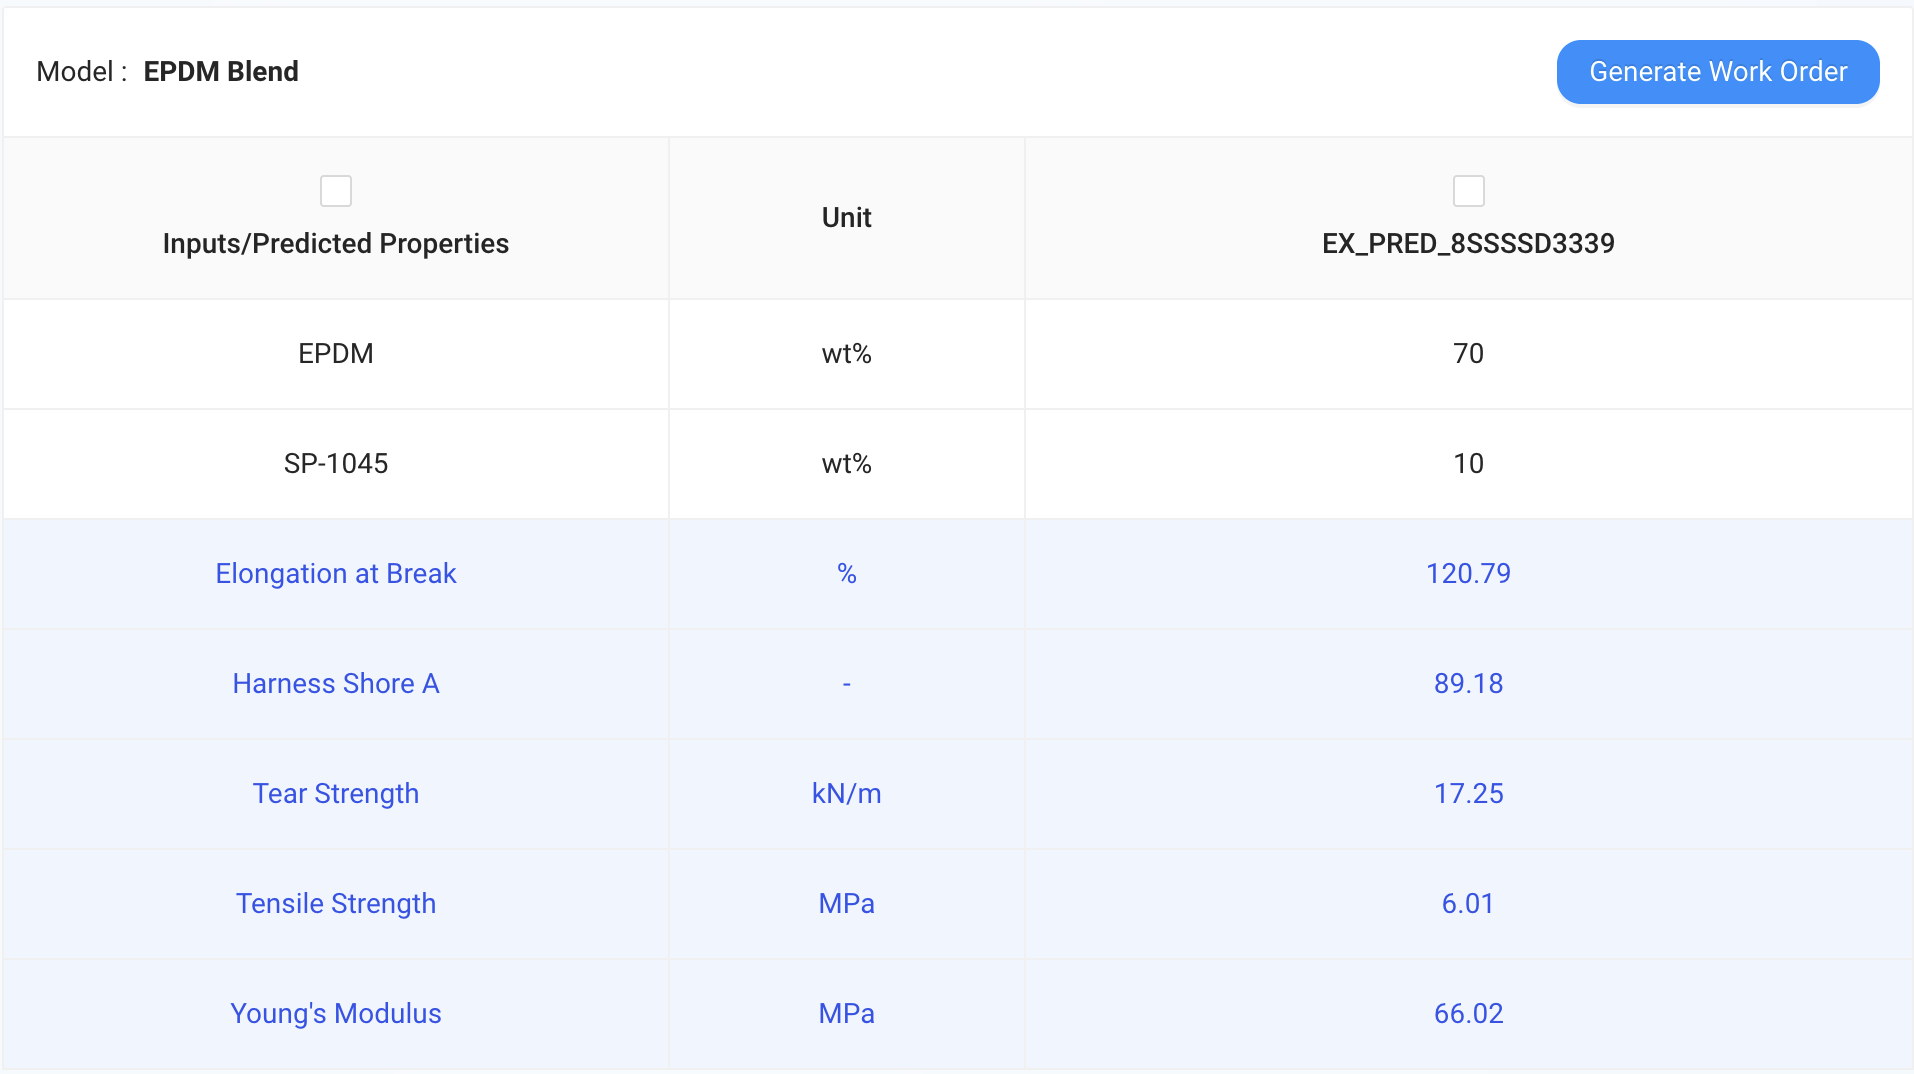This screenshot has width=1914, height=1074.
Task: Select the SP-1045 input row label
Action: point(336,464)
